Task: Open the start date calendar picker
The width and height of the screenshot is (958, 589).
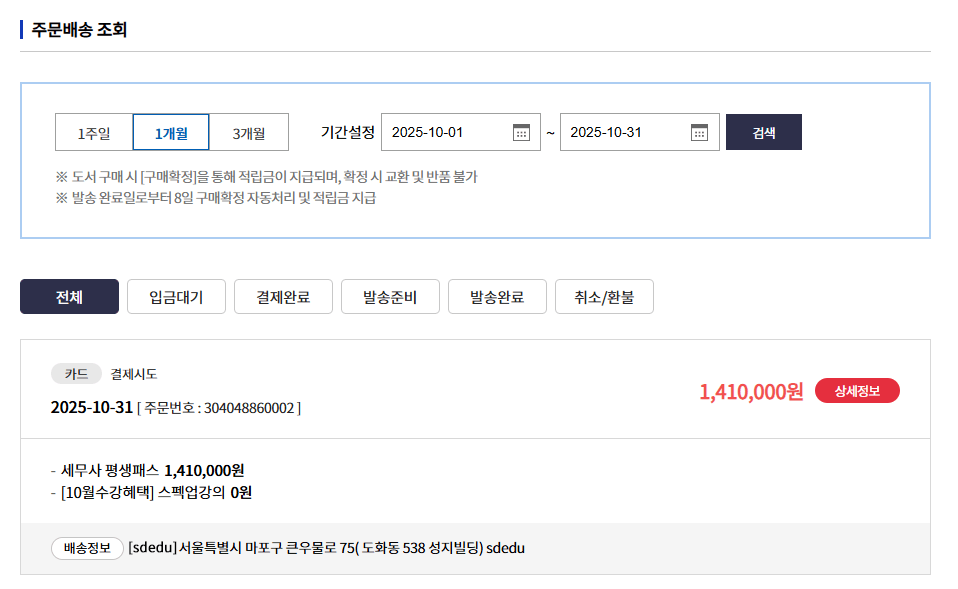Action: click(x=521, y=132)
